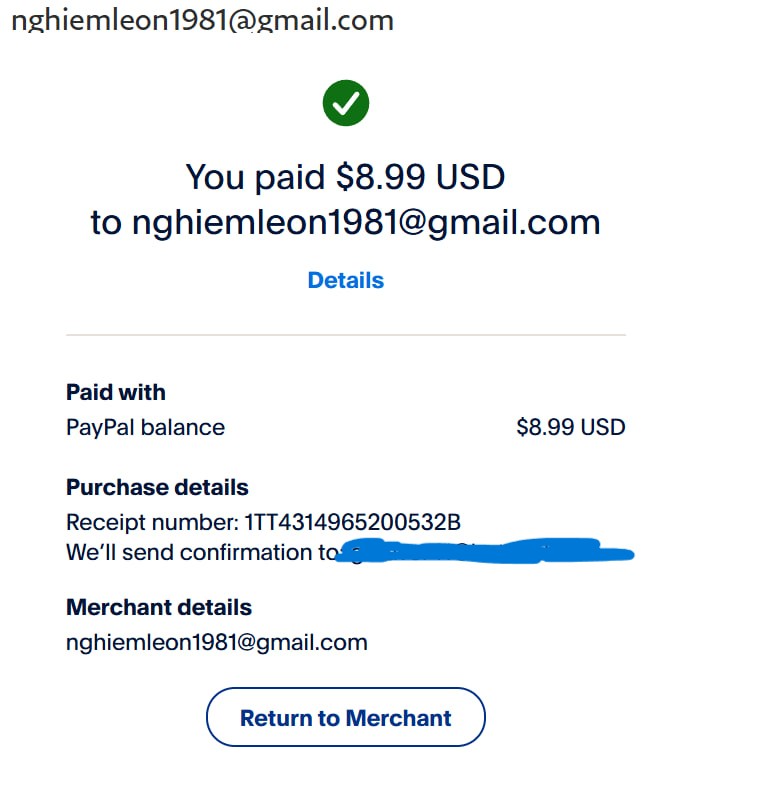
Task: Click the blue scribble hiding the confirmation email
Action: coord(485,552)
